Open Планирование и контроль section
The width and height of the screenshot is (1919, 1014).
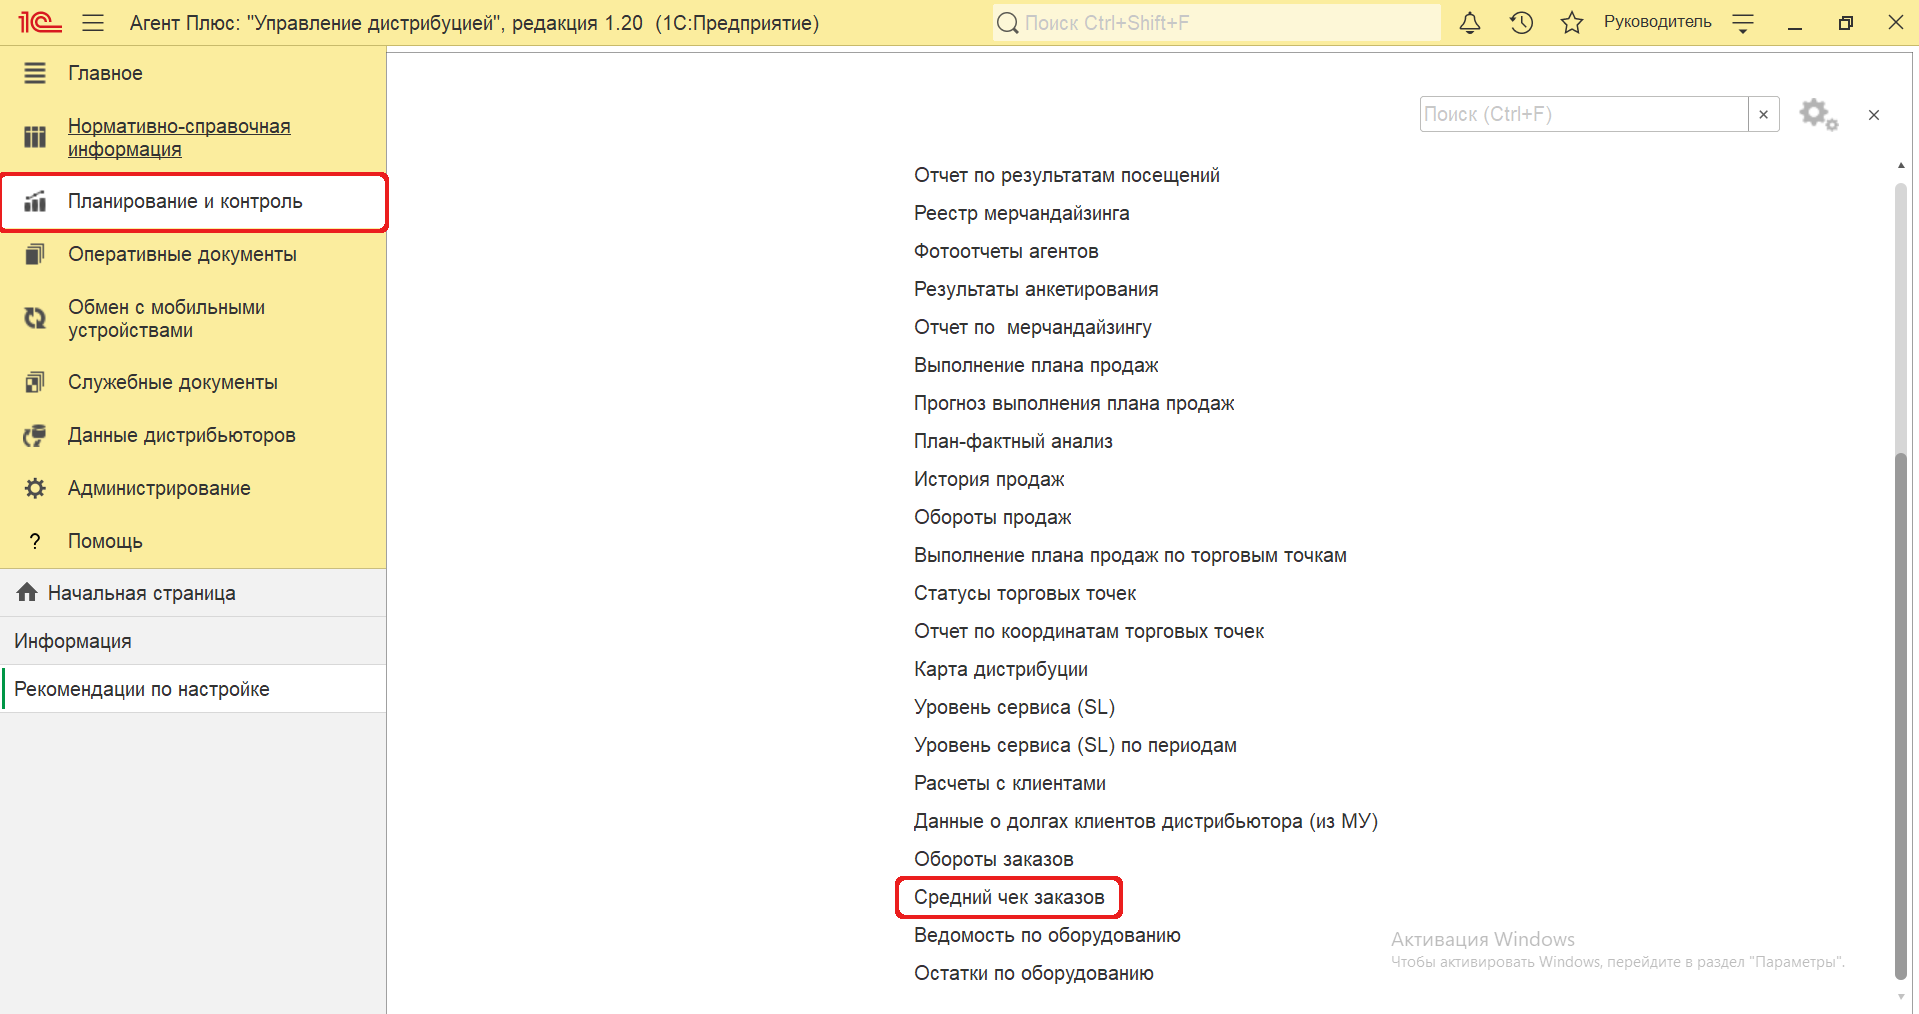185,201
